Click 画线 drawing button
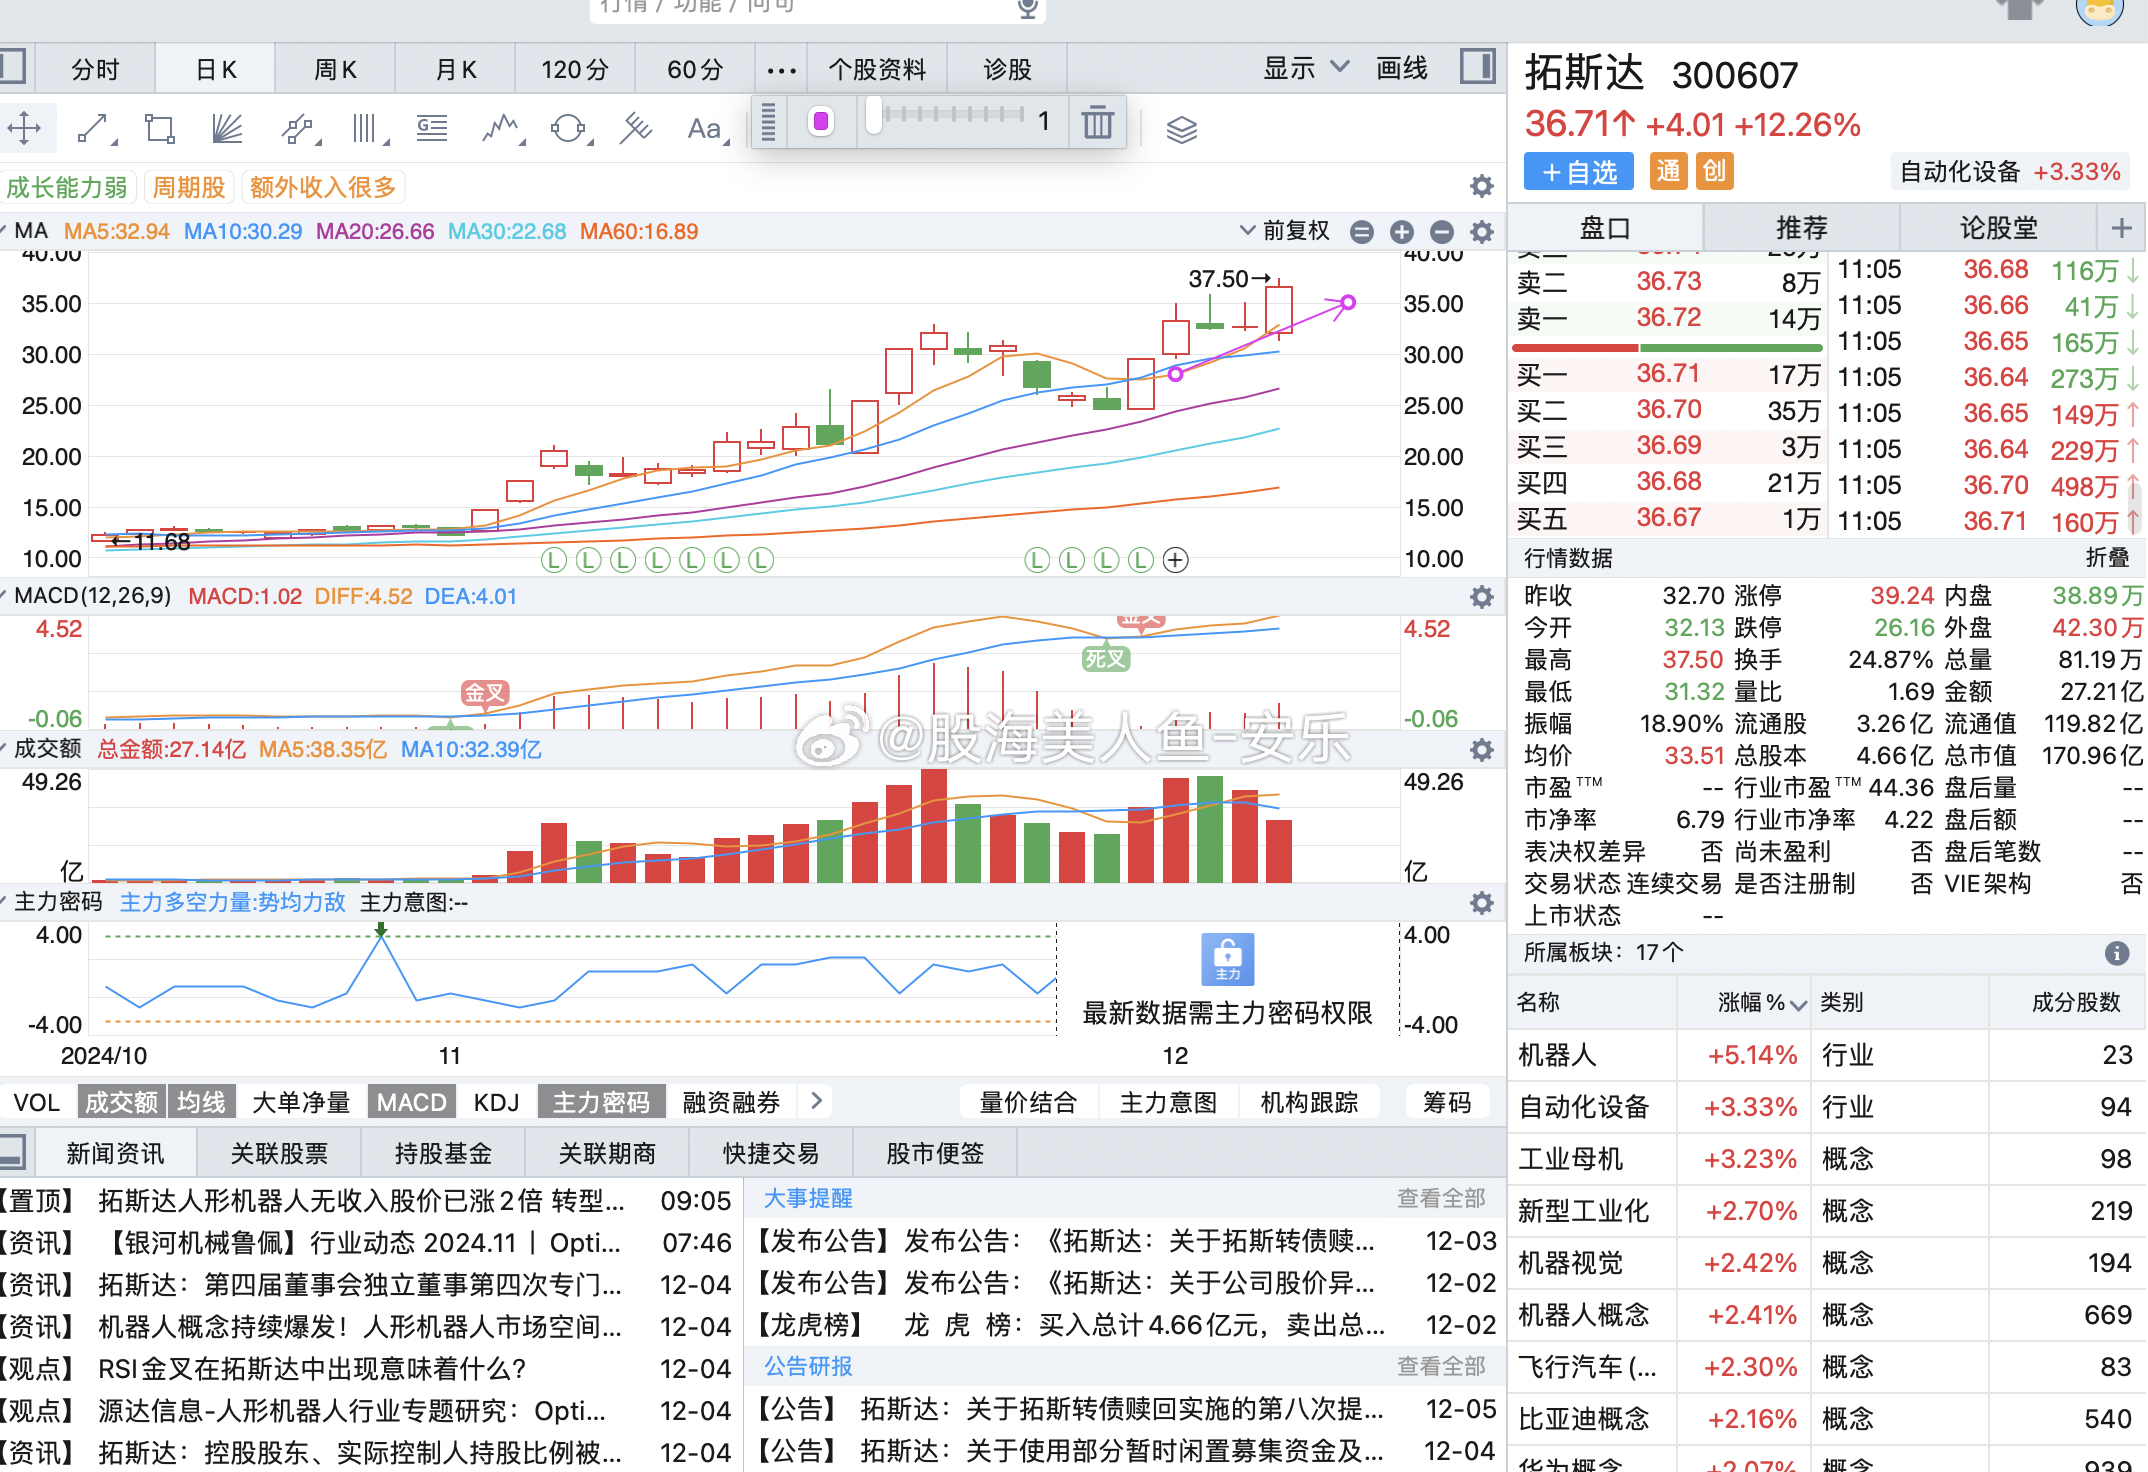The height and width of the screenshot is (1472, 2148). click(1402, 68)
